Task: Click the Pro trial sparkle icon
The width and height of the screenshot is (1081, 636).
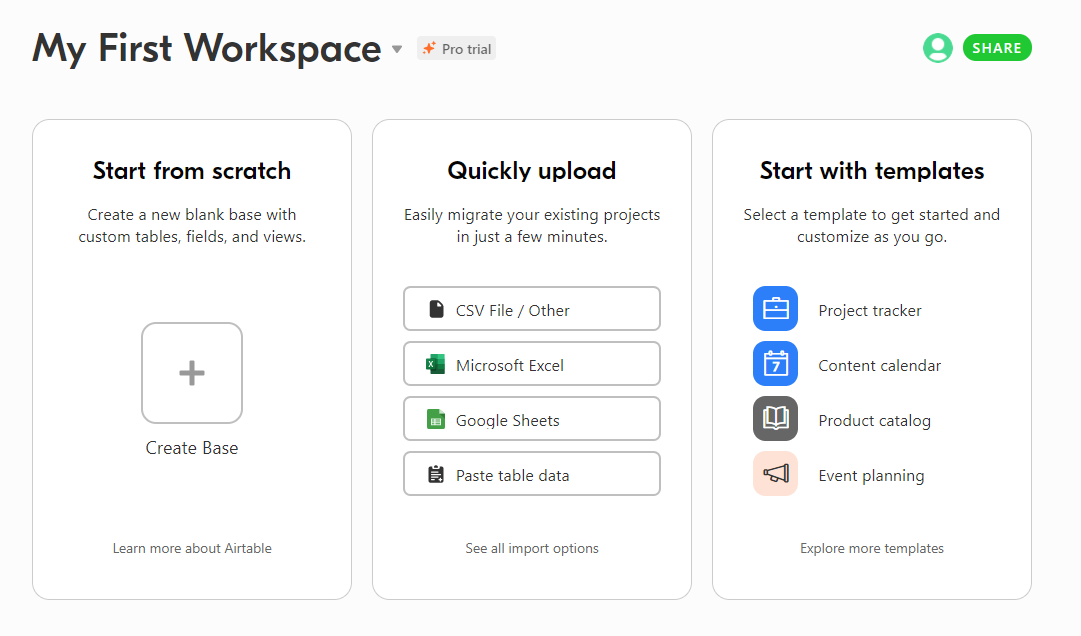Action: click(x=429, y=48)
